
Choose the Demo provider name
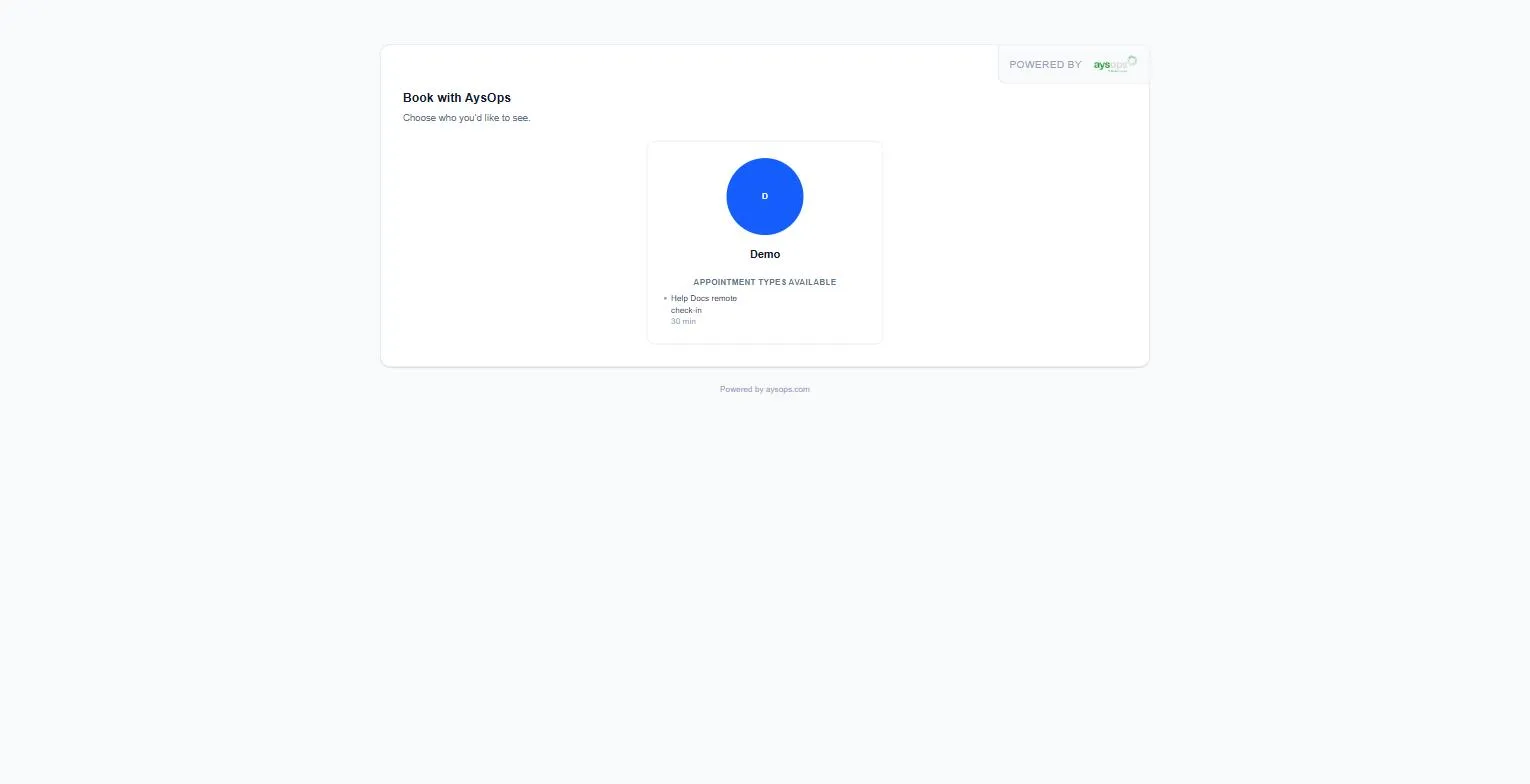[765, 254]
